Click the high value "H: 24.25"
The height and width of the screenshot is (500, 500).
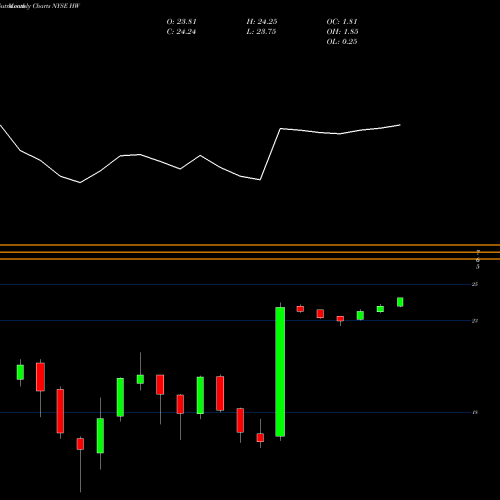click(262, 22)
